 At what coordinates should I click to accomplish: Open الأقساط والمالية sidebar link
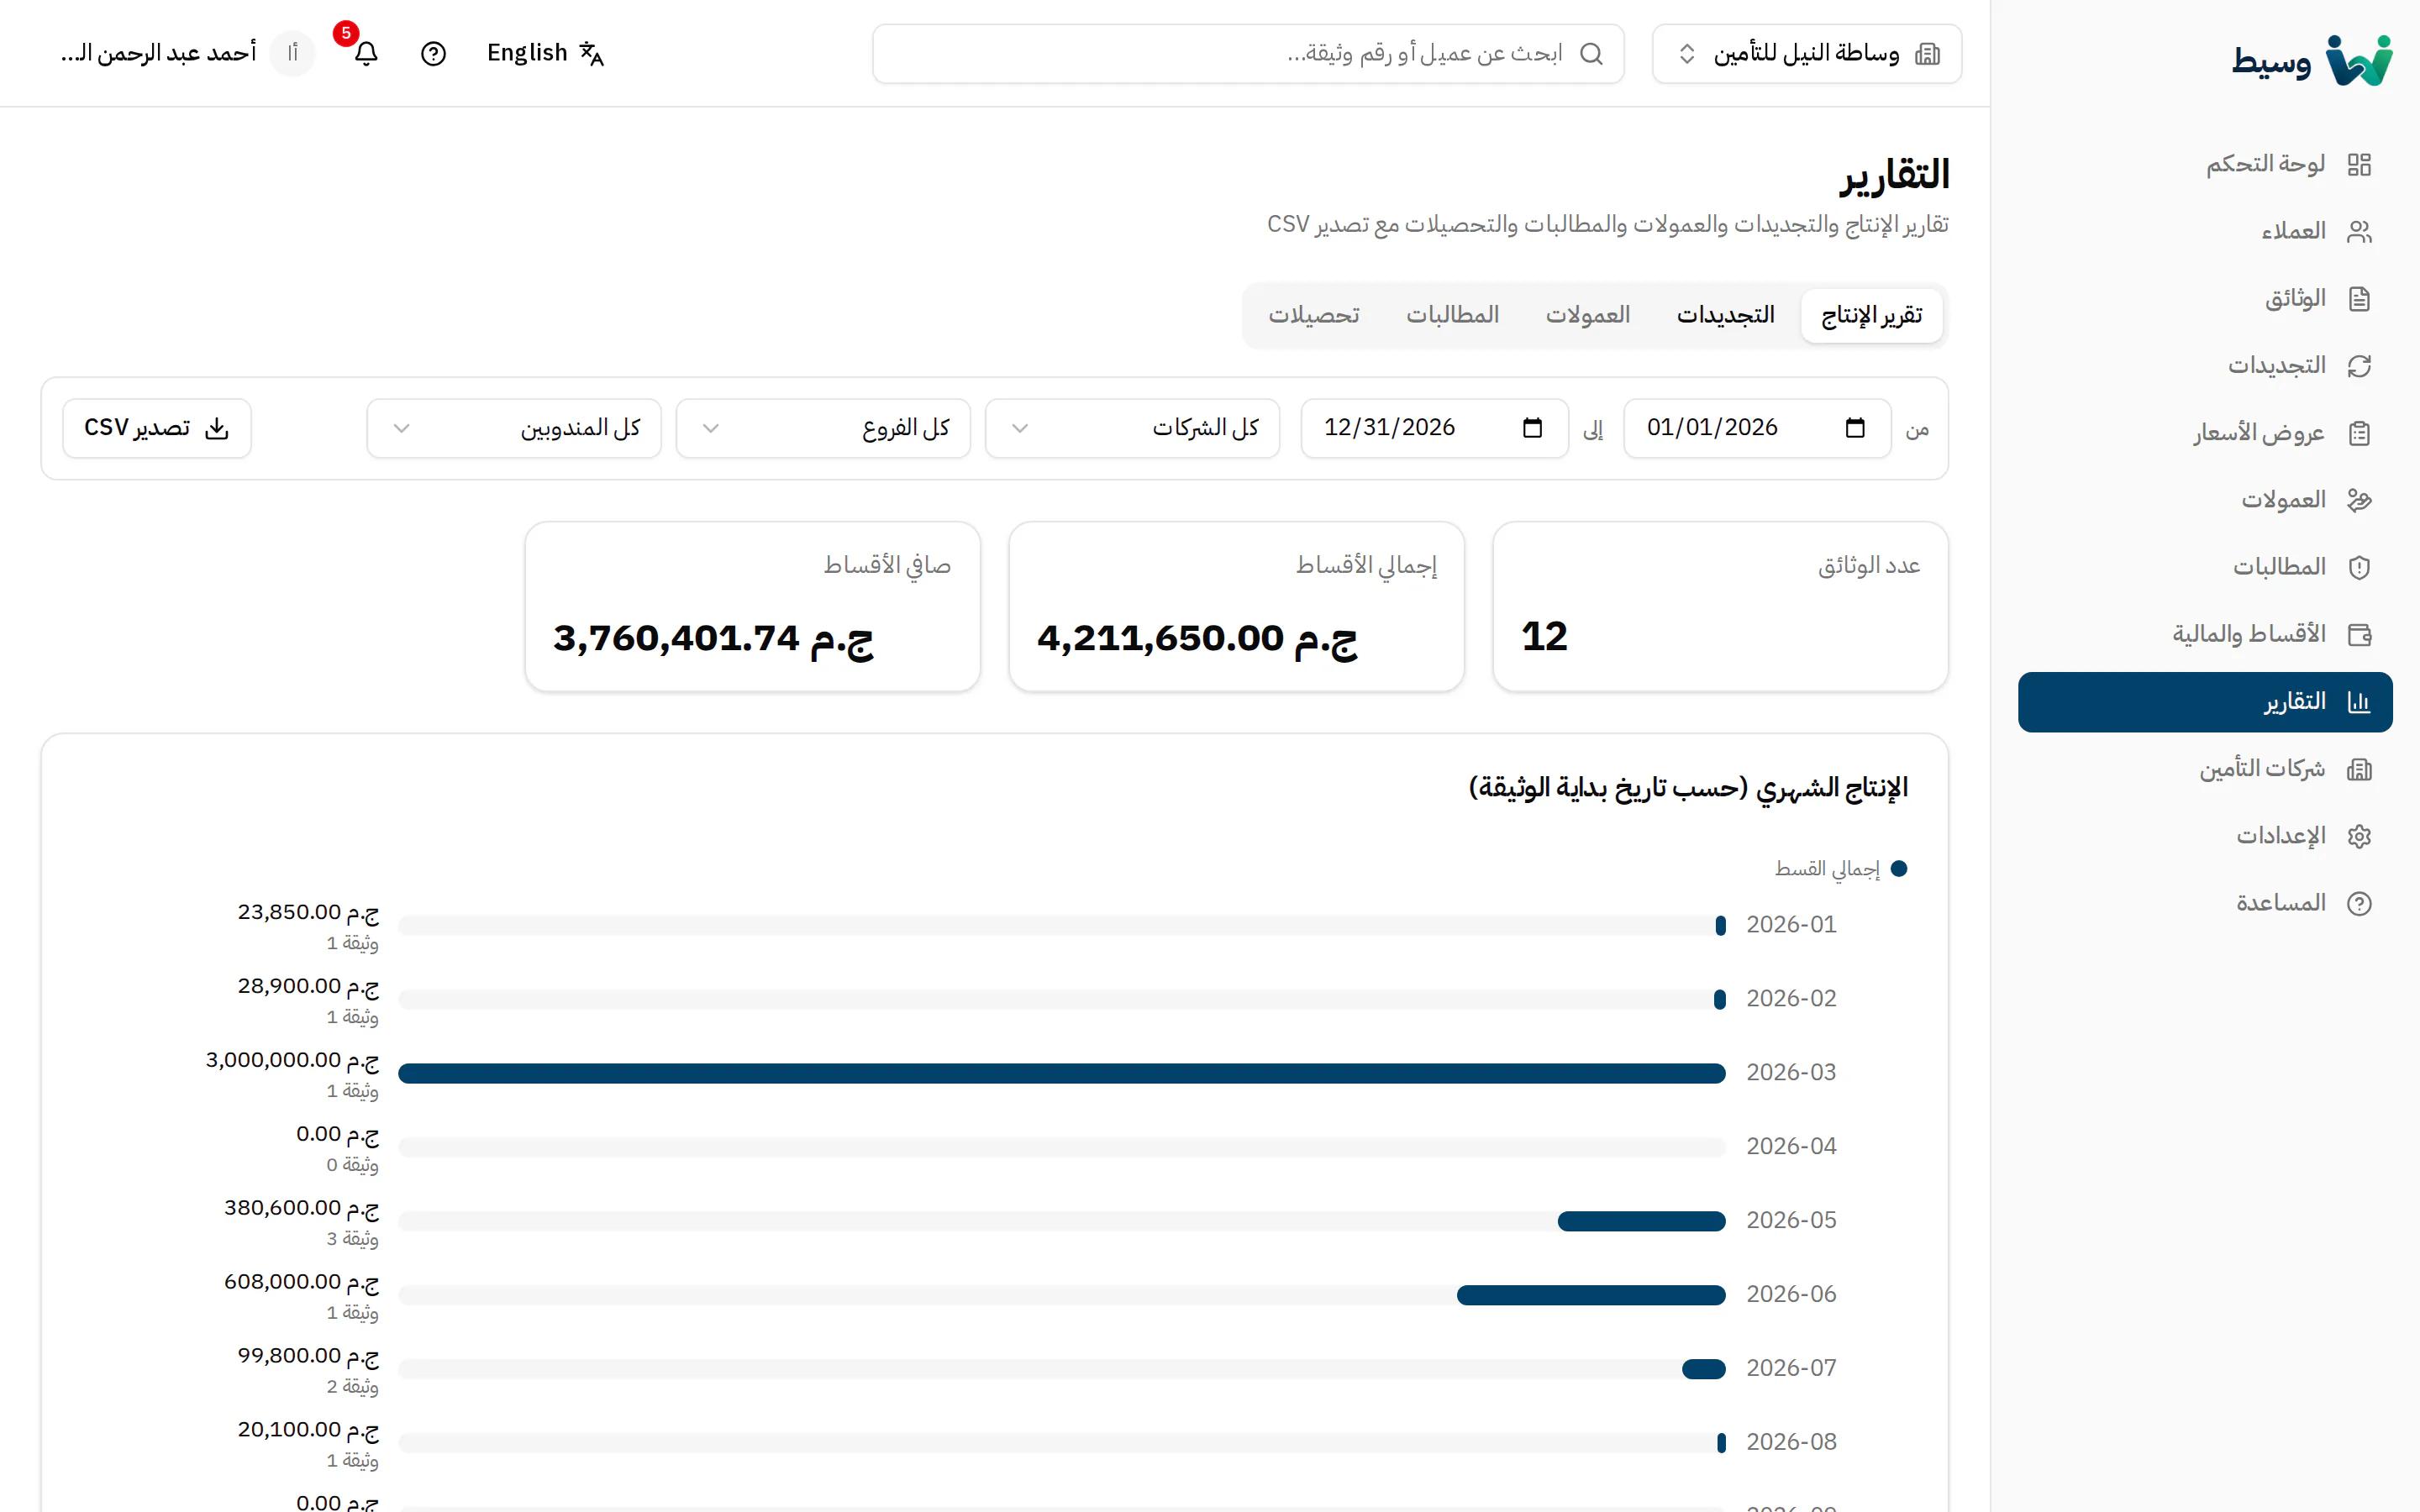click(x=2205, y=634)
